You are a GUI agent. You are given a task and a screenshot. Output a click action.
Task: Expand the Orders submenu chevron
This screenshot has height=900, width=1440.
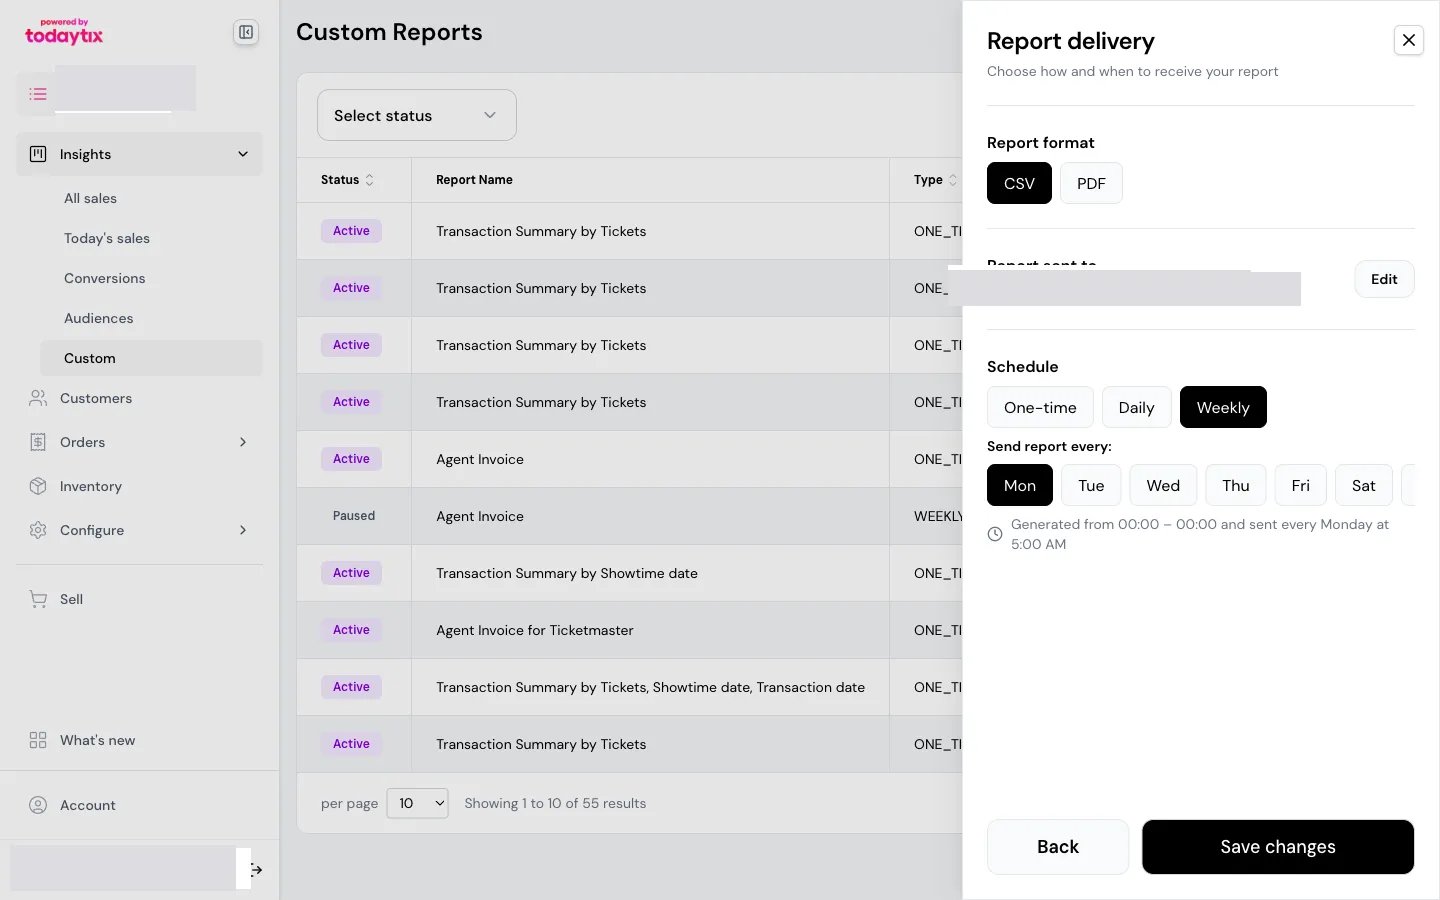[243, 442]
